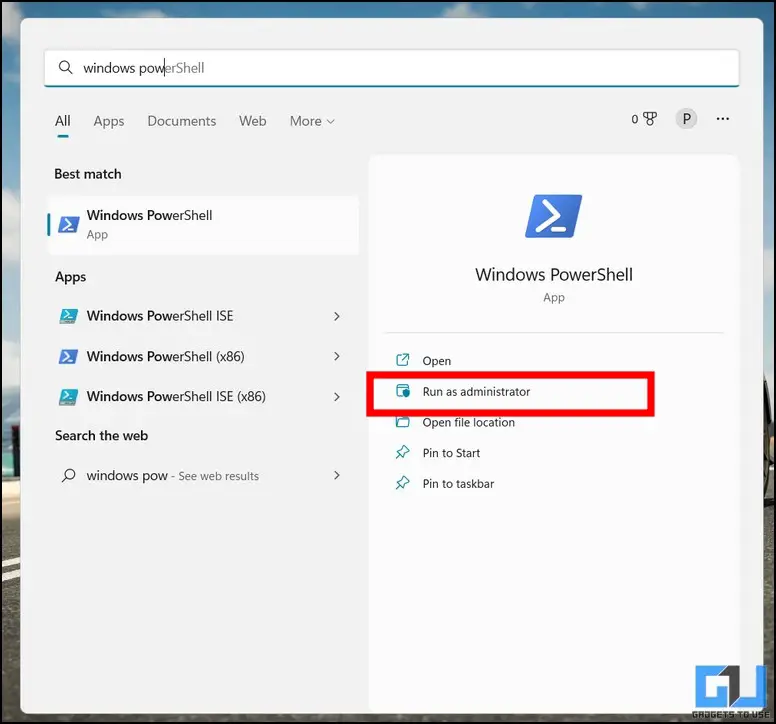Click web search magnifier icon beside windows pow

[x=68, y=476]
